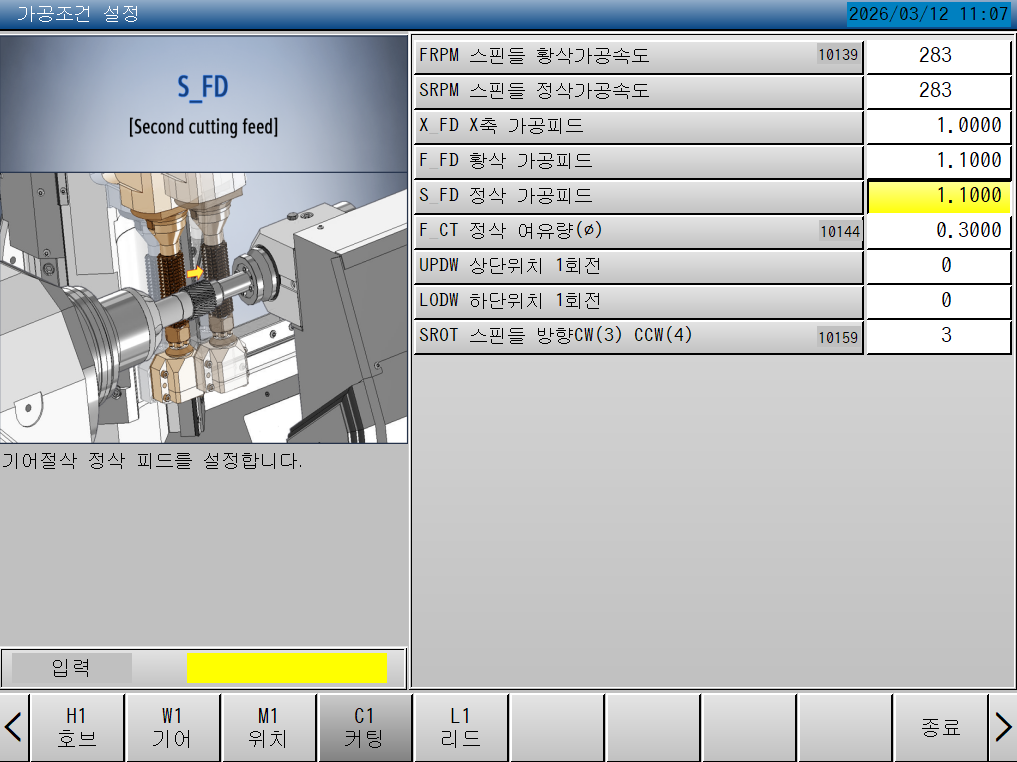Click the gear hobbing machine illustration
Image resolution: width=1017 pixels, height=762 pixels.
click(x=204, y=308)
